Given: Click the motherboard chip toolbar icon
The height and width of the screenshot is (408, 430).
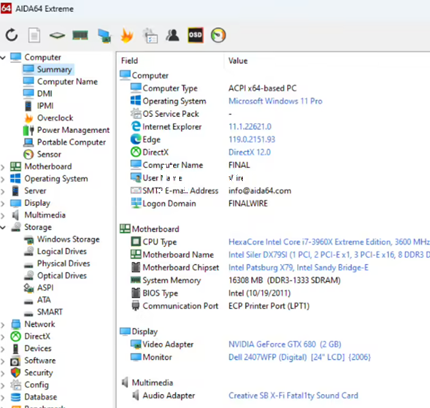Looking at the screenshot, I should [57, 35].
